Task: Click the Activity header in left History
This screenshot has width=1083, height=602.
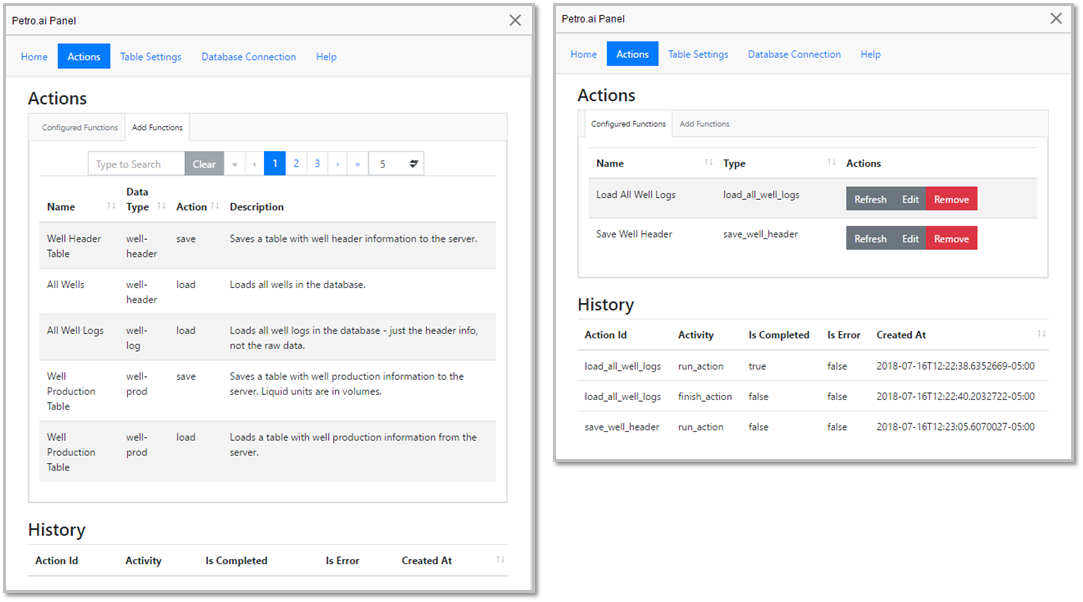Action: [143, 561]
